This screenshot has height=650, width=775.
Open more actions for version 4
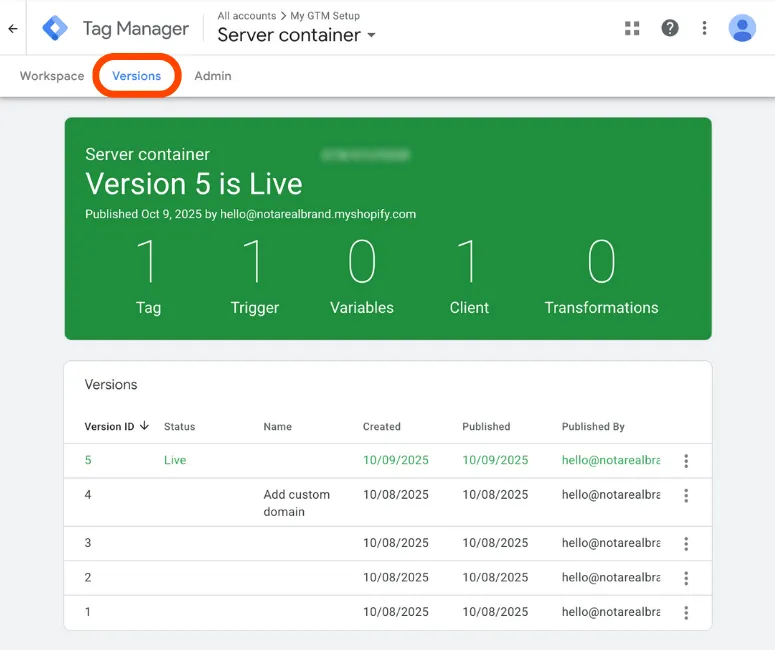click(686, 495)
